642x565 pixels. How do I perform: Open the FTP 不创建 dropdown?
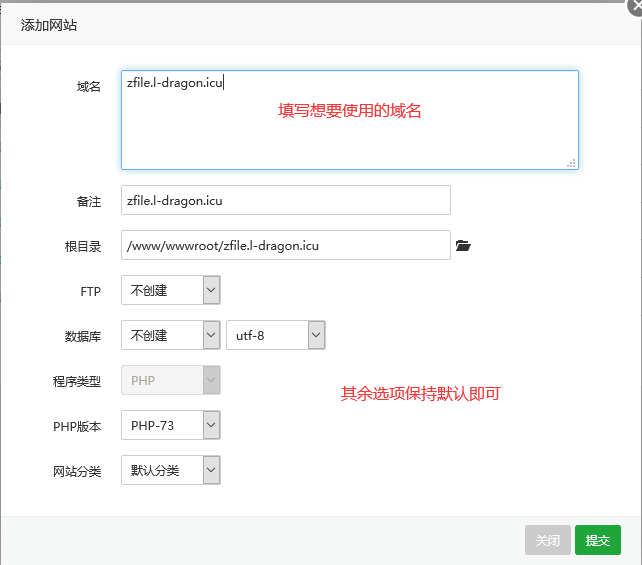(170, 290)
